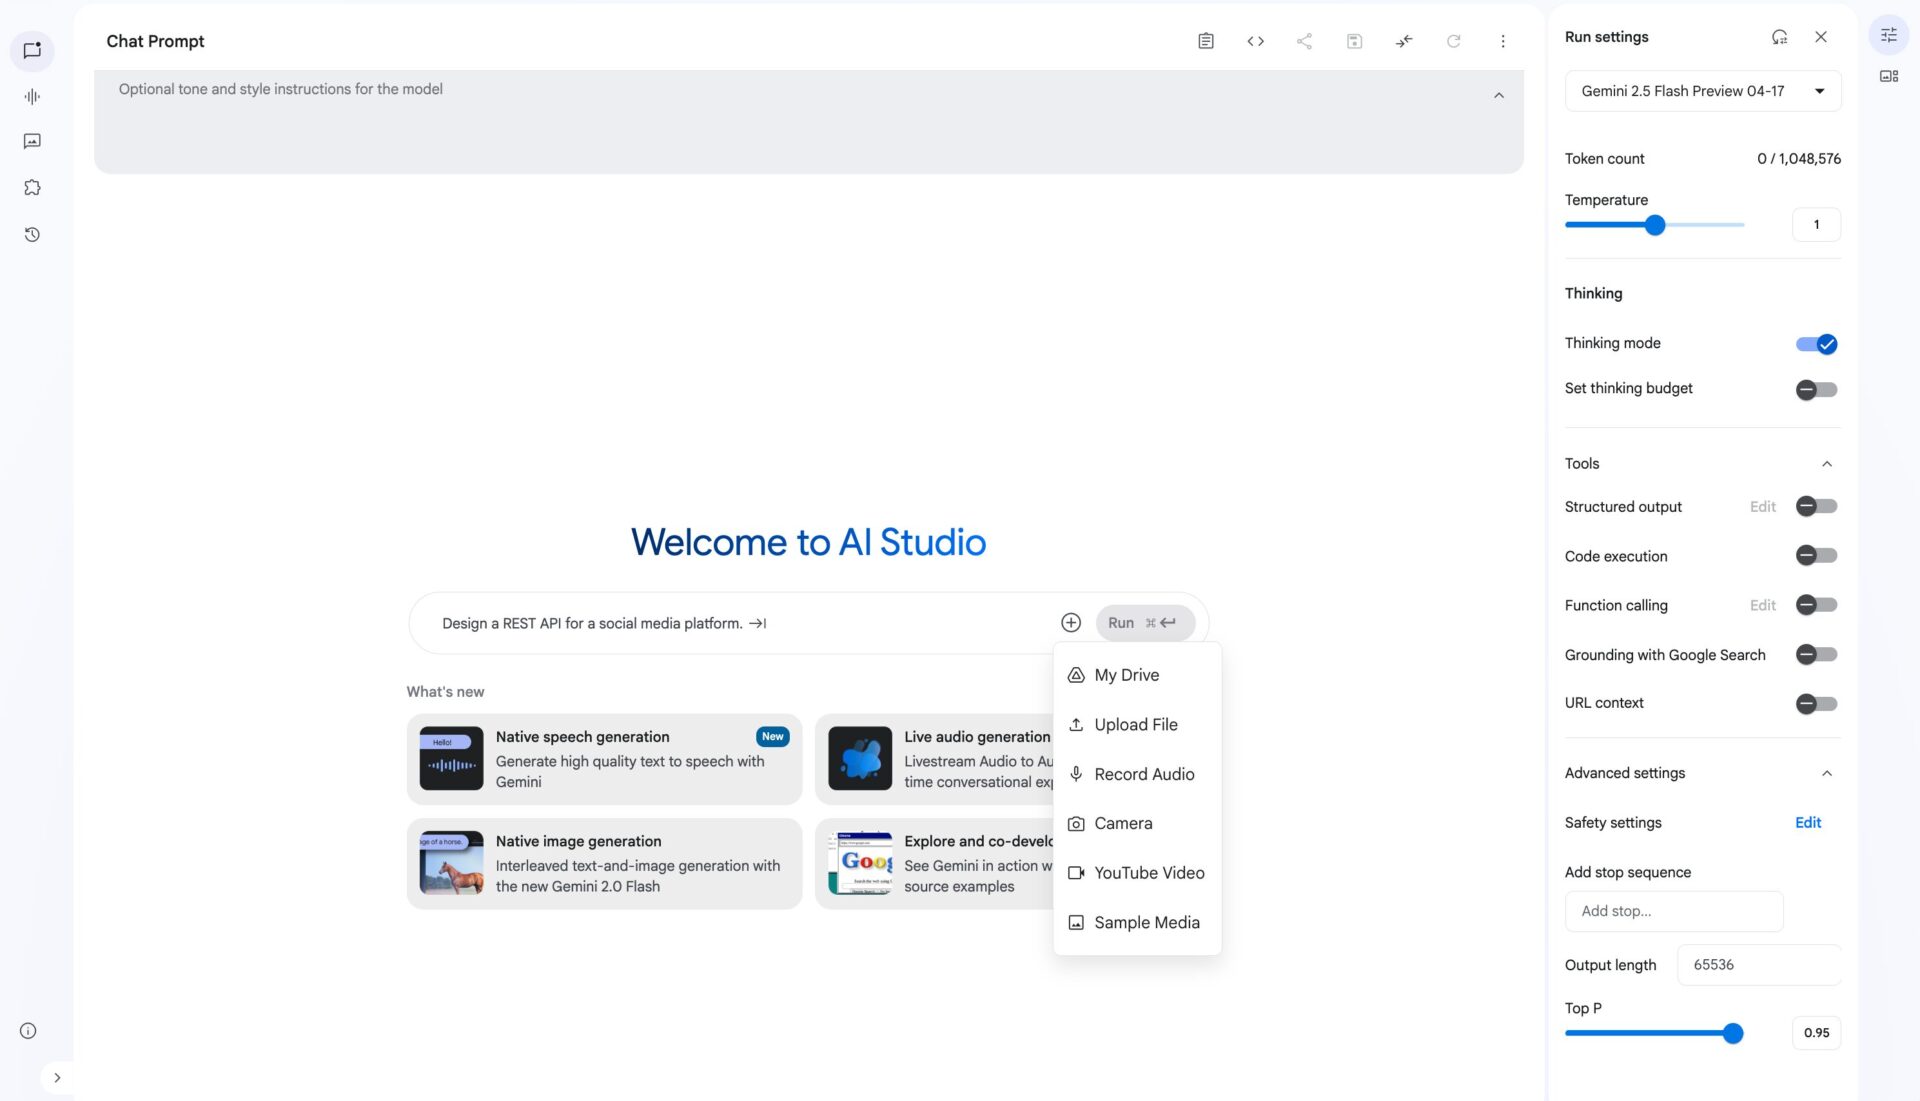Click the Google Drive icon in the menu
The image size is (1920, 1101).
coord(1076,675)
